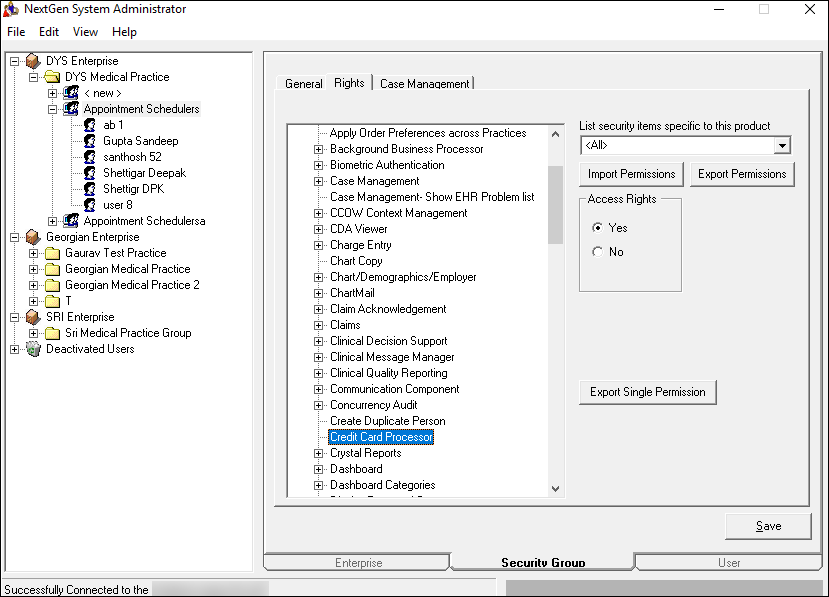Click the Import Permissions button
This screenshot has width=829, height=597.
pos(631,174)
